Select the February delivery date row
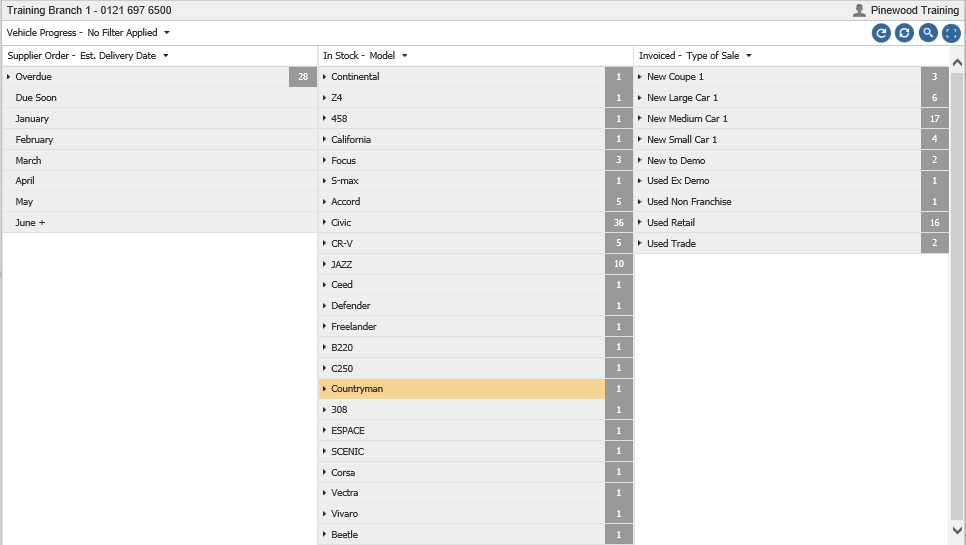This screenshot has height=545, width=966. (160, 140)
